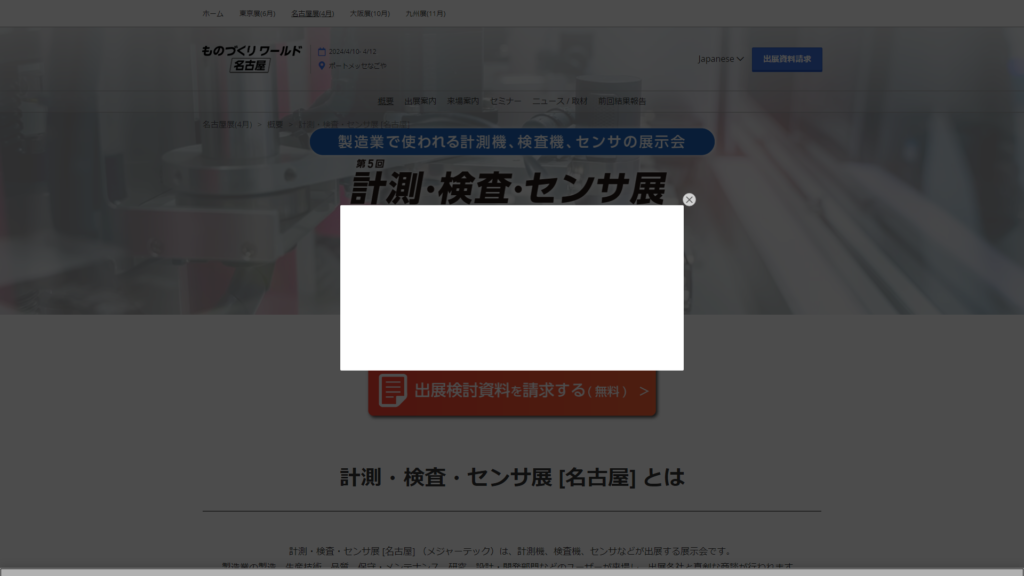This screenshot has width=1024, height=576.
Task: Click the 出展資料請求 blue button
Action: (x=787, y=59)
